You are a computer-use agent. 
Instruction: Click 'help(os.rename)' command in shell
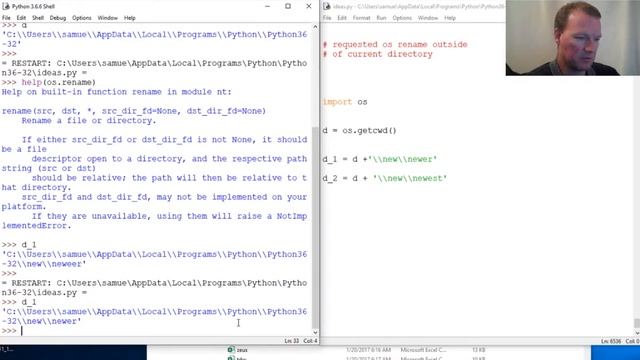(x=58, y=82)
